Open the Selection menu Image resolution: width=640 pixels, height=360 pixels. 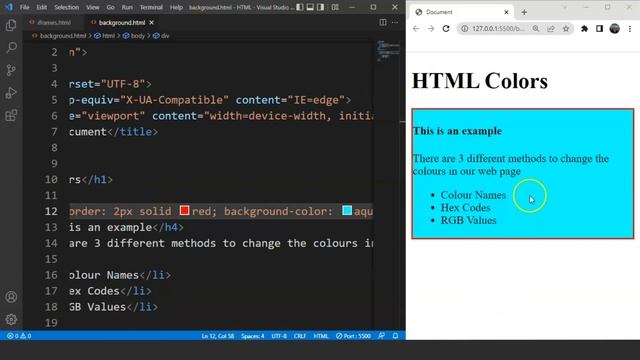(67, 7)
